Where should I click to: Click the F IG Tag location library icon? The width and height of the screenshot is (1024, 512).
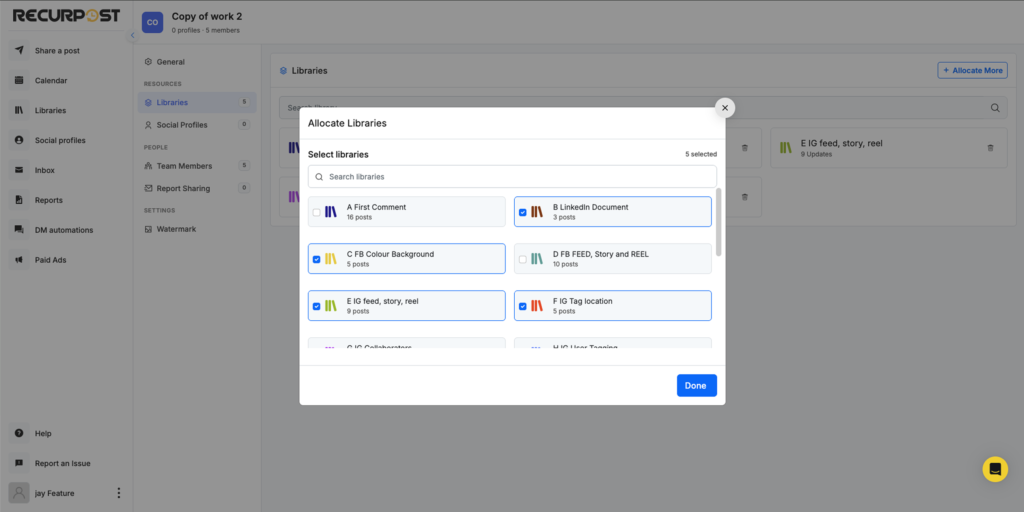click(537, 306)
